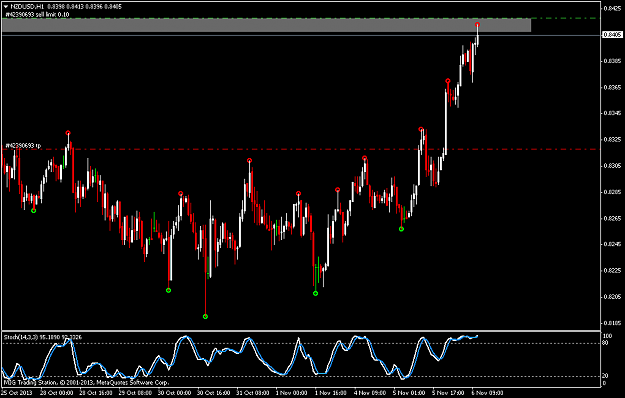Viewport: 625px width, 398px height.
Task: Click the stochastic 100 level label
Action: tap(608, 336)
